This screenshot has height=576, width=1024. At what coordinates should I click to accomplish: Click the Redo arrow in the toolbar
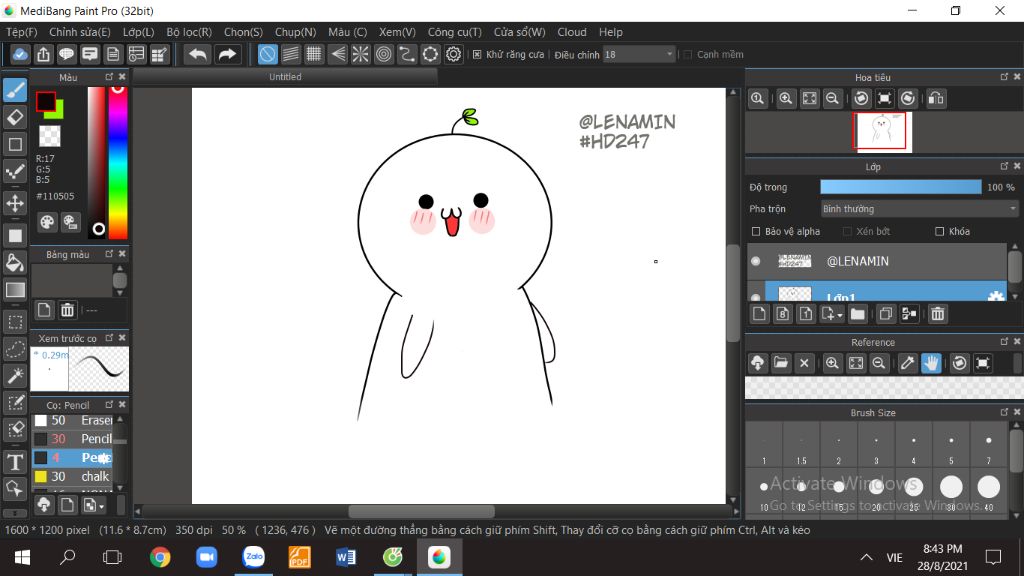[x=227, y=54]
